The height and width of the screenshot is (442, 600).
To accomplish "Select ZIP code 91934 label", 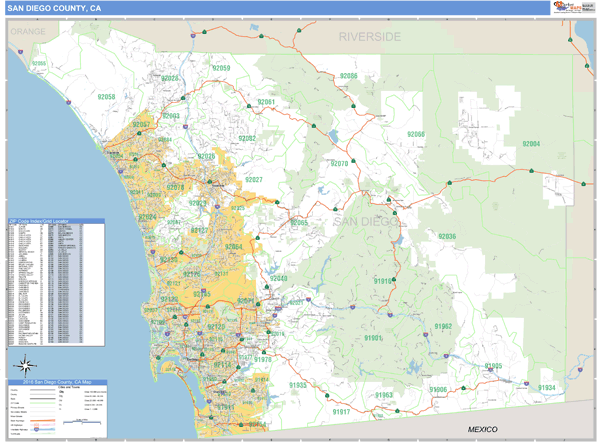I will click(x=546, y=388).
